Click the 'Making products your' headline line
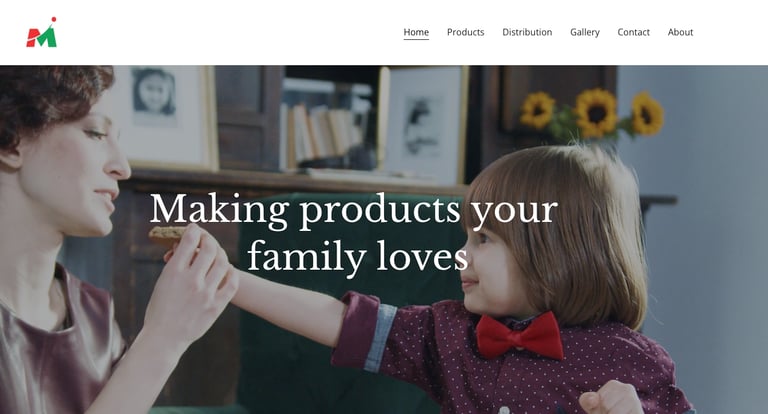The width and height of the screenshot is (768, 414). [354, 210]
